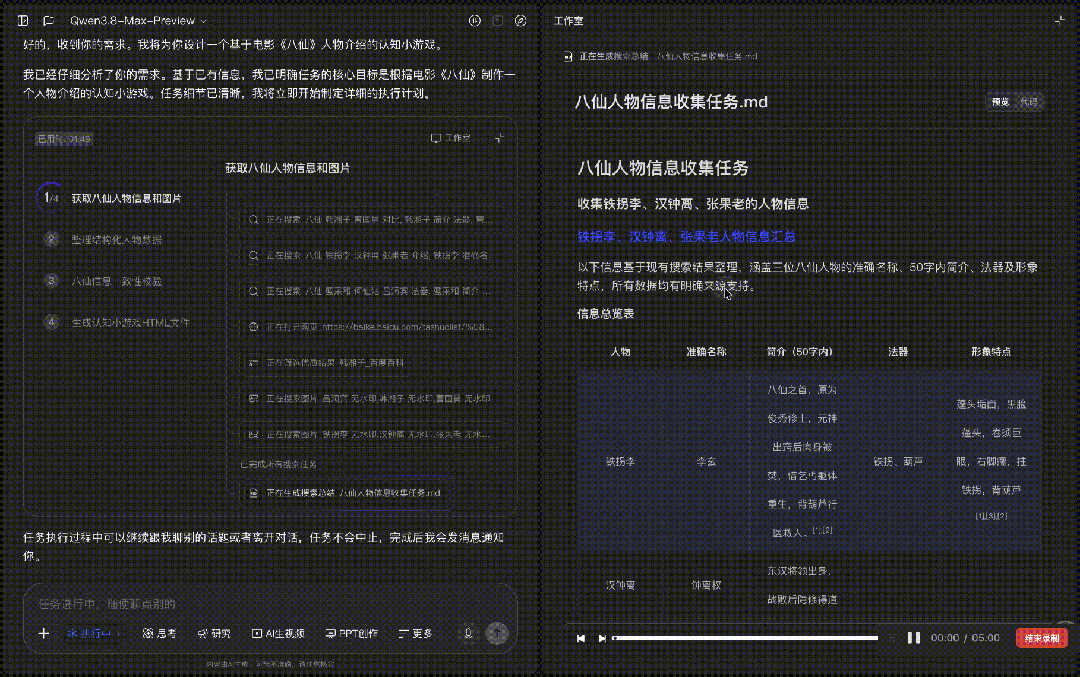Toggle the 思考 thinking mode
This screenshot has width=1080, height=677.
[159, 633]
